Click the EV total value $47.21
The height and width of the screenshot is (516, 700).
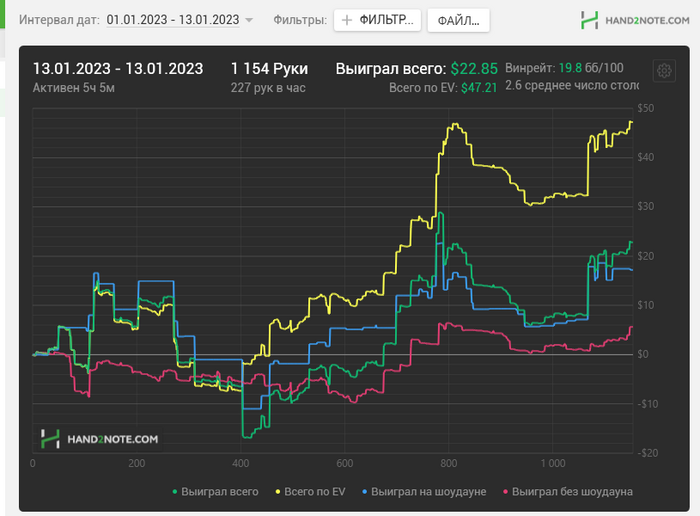479,88
